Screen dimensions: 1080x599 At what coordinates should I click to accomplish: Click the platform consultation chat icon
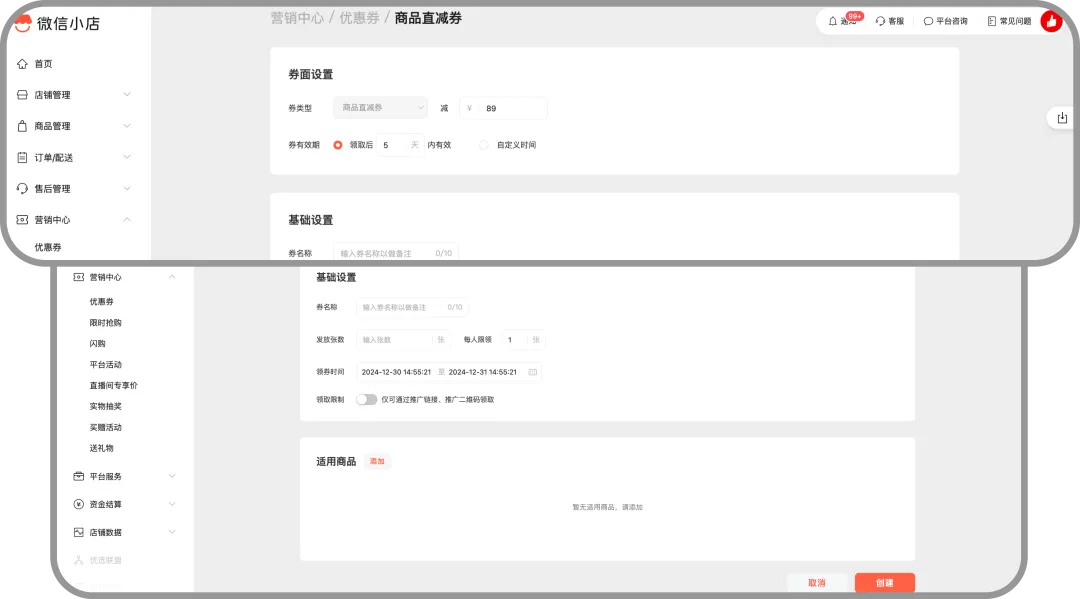928,21
